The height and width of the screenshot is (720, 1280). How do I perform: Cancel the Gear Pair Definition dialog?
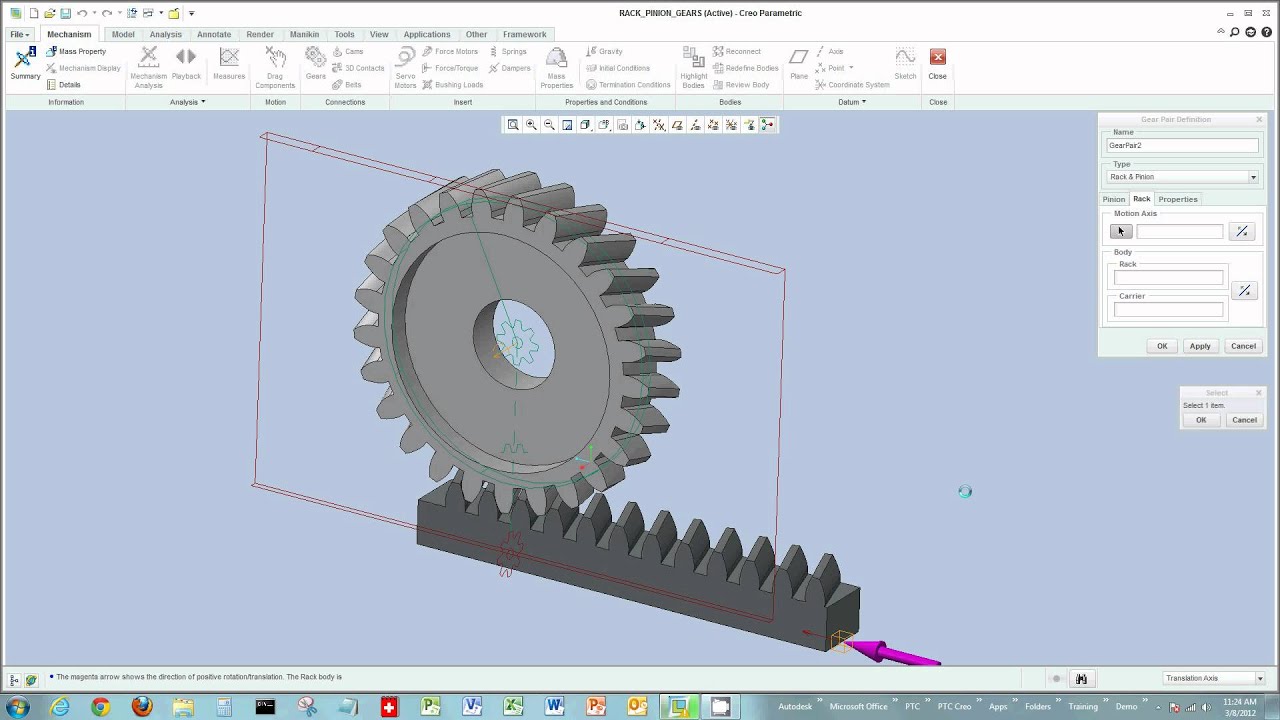point(1243,346)
